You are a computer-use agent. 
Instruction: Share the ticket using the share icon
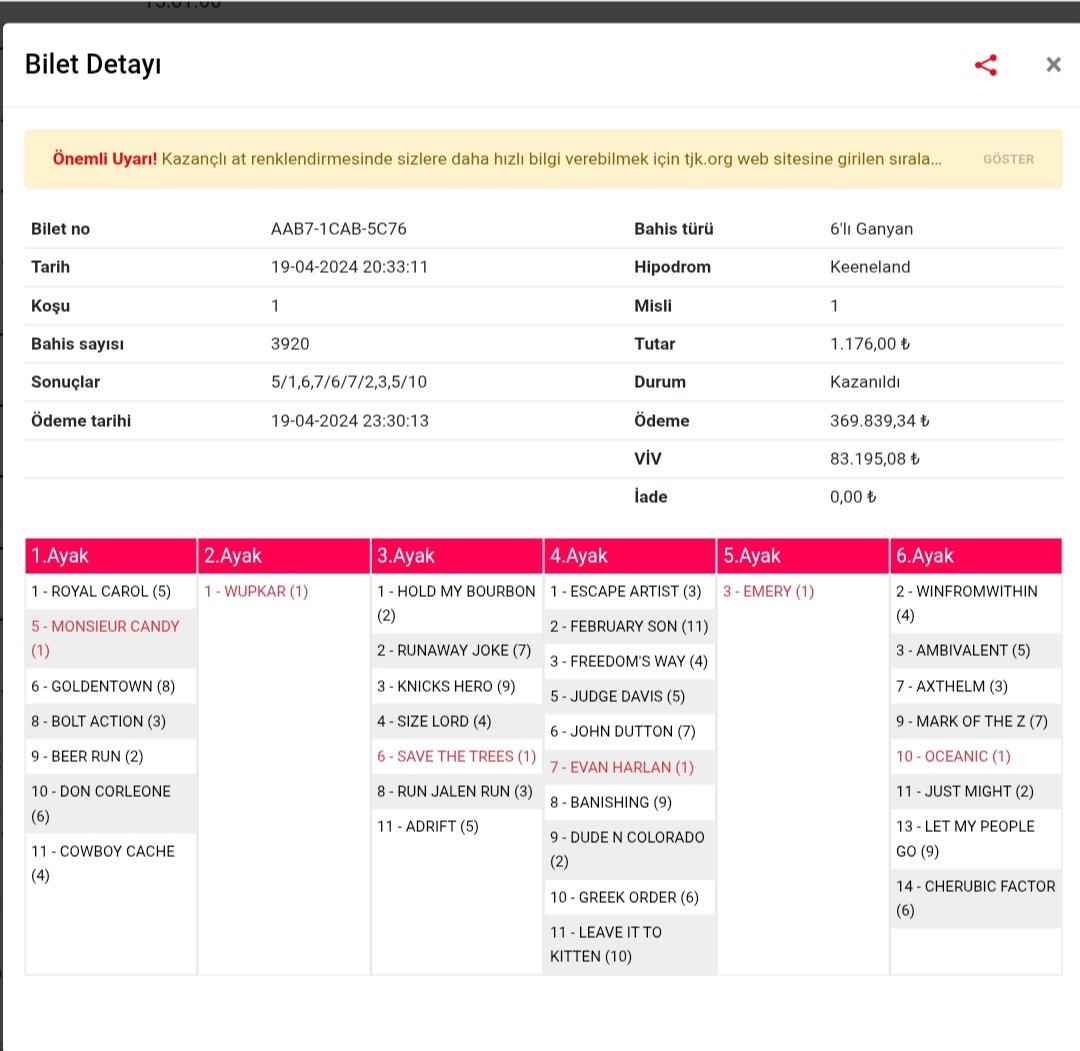[x=986, y=65]
